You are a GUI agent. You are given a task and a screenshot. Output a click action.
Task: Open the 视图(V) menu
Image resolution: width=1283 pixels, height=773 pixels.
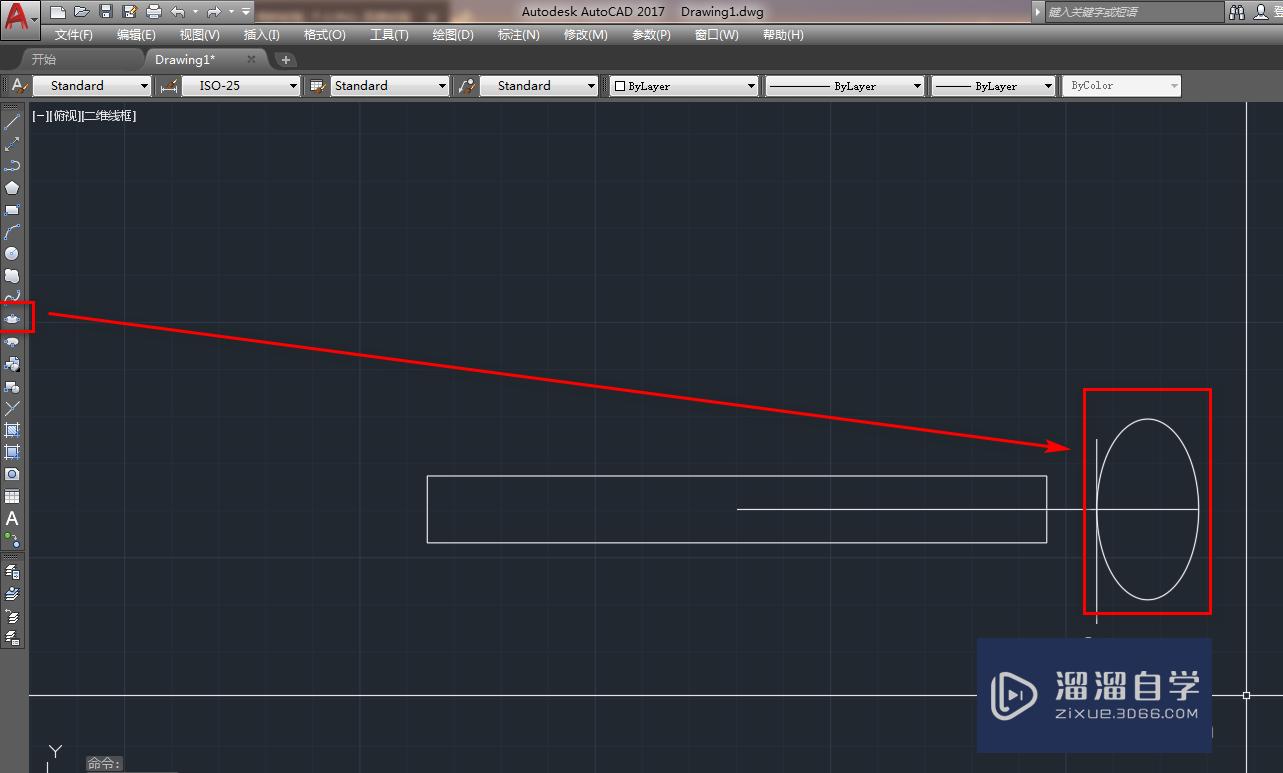pyautogui.click(x=200, y=35)
